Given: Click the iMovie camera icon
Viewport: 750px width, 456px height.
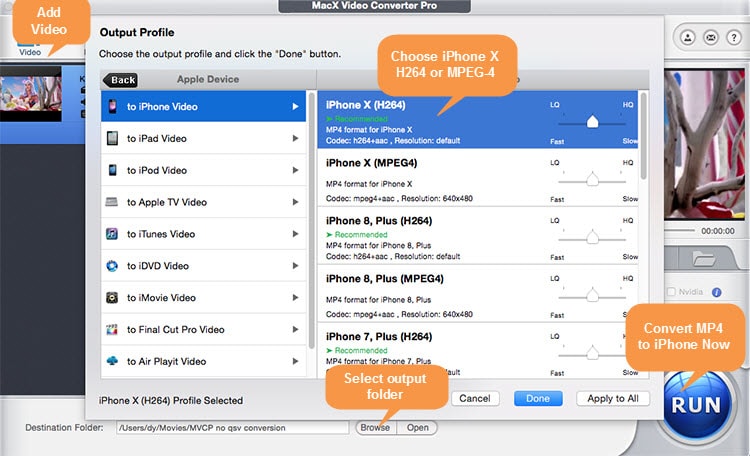Looking at the screenshot, I should (112, 298).
